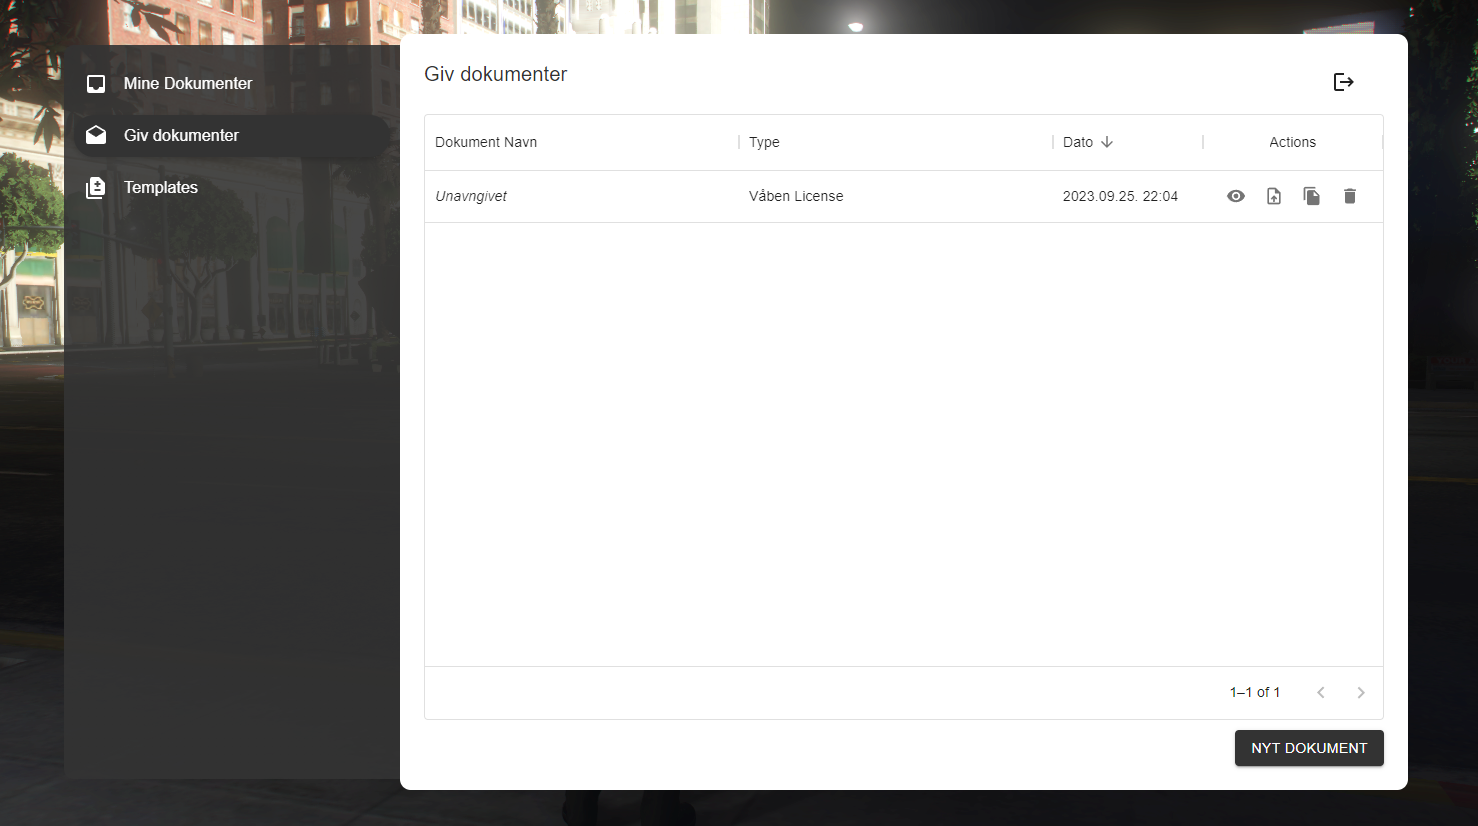This screenshot has height=826, width=1478.
Task: Click the Giv dokumenter envelope icon
Action: click(x=95, y=135)
